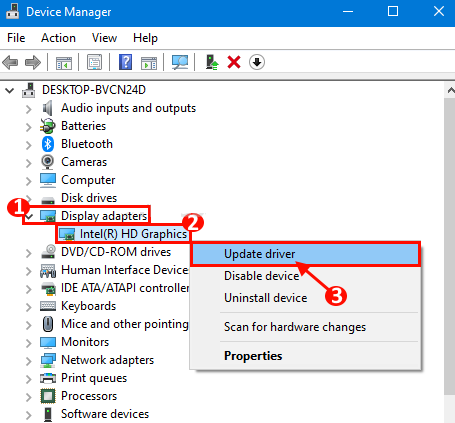
Task: Select the Keyboards icon
Action: [48, 306]
